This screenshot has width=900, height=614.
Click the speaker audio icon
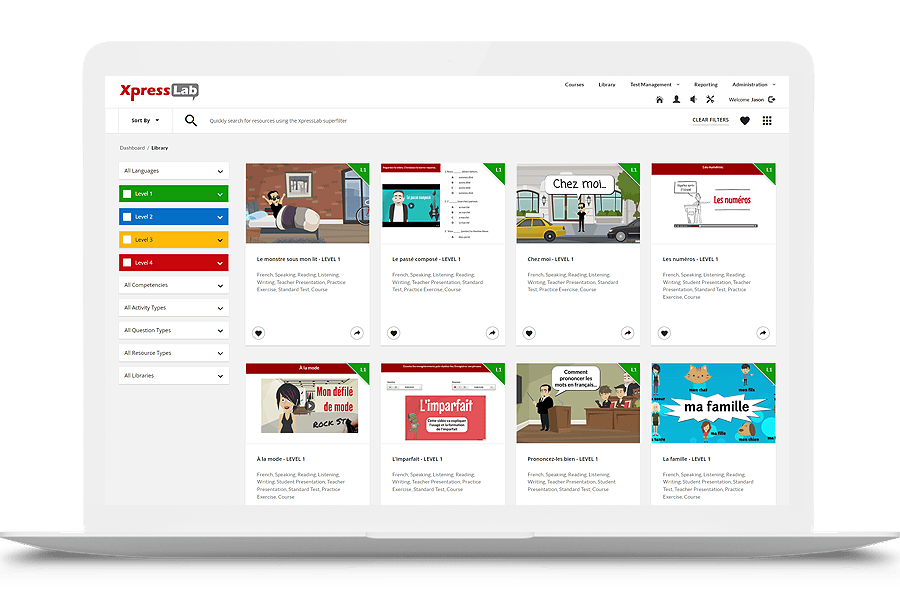tap(693, 99)
